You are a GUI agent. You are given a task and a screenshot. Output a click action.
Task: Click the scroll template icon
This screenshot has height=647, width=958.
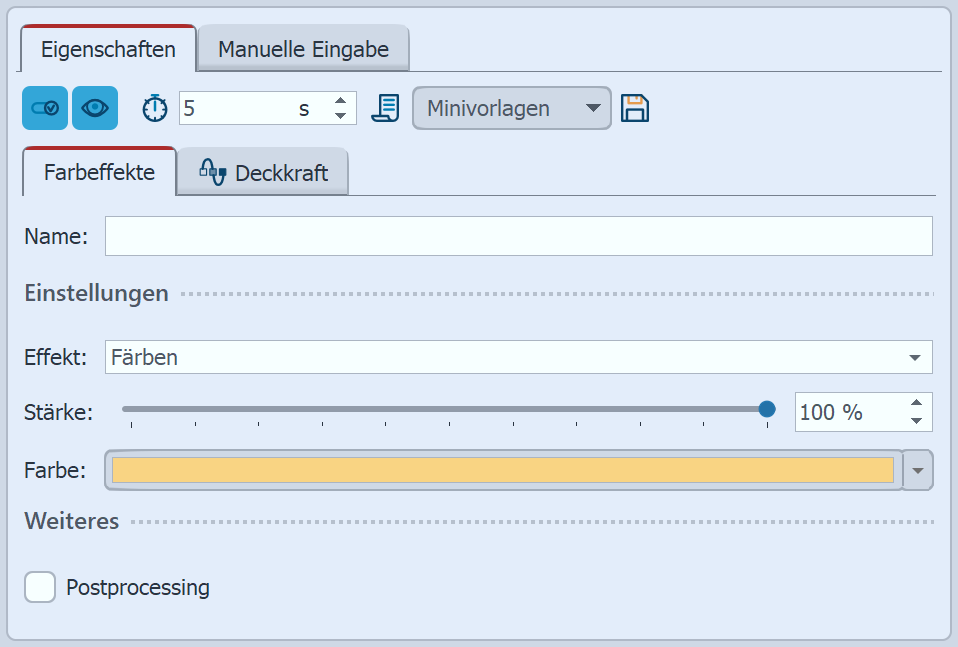click(385, 108)
